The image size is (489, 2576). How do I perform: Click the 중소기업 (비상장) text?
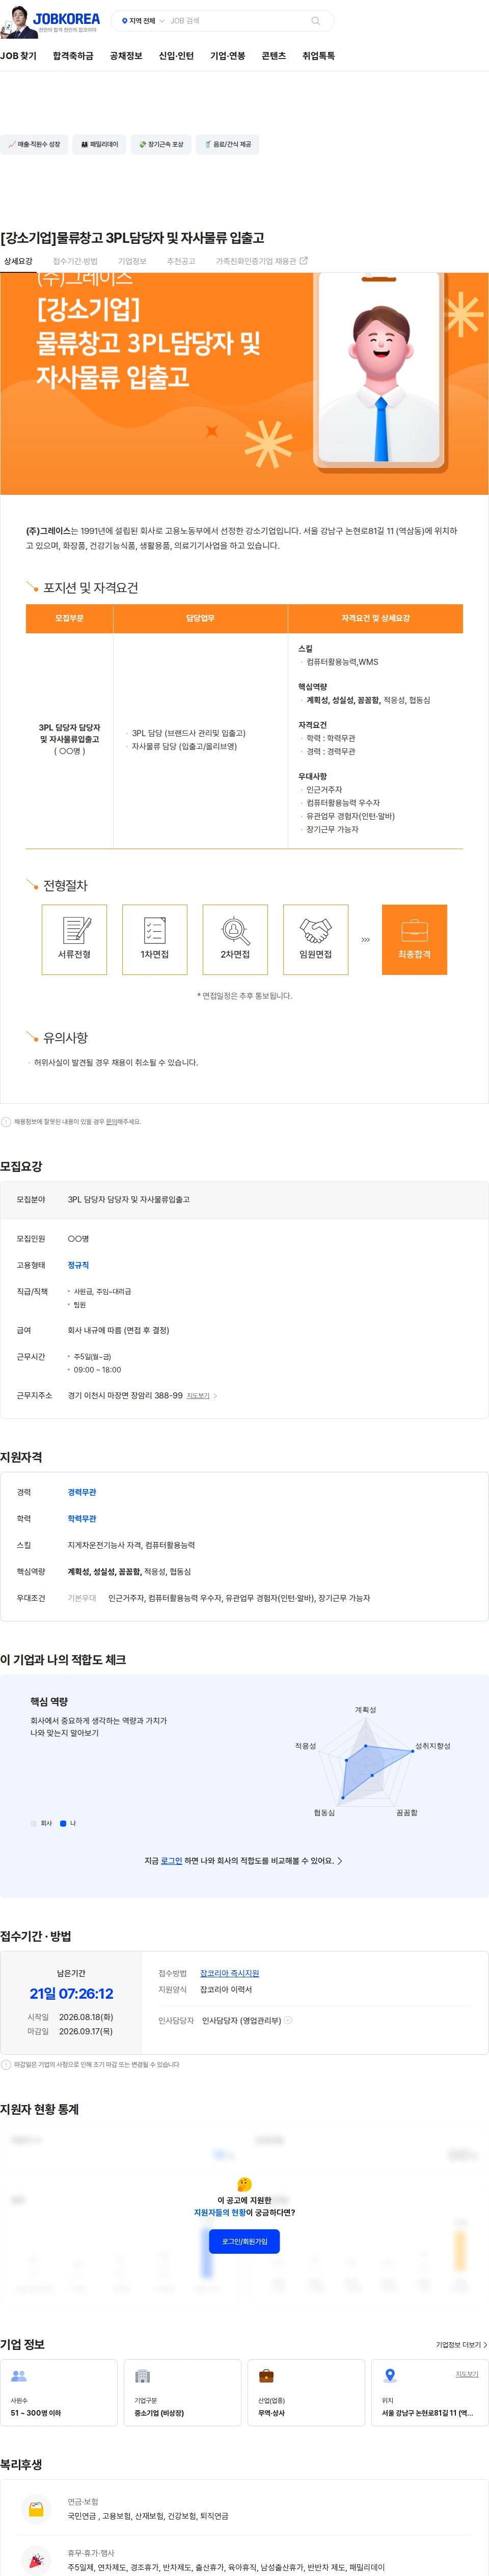(159, 2413)
